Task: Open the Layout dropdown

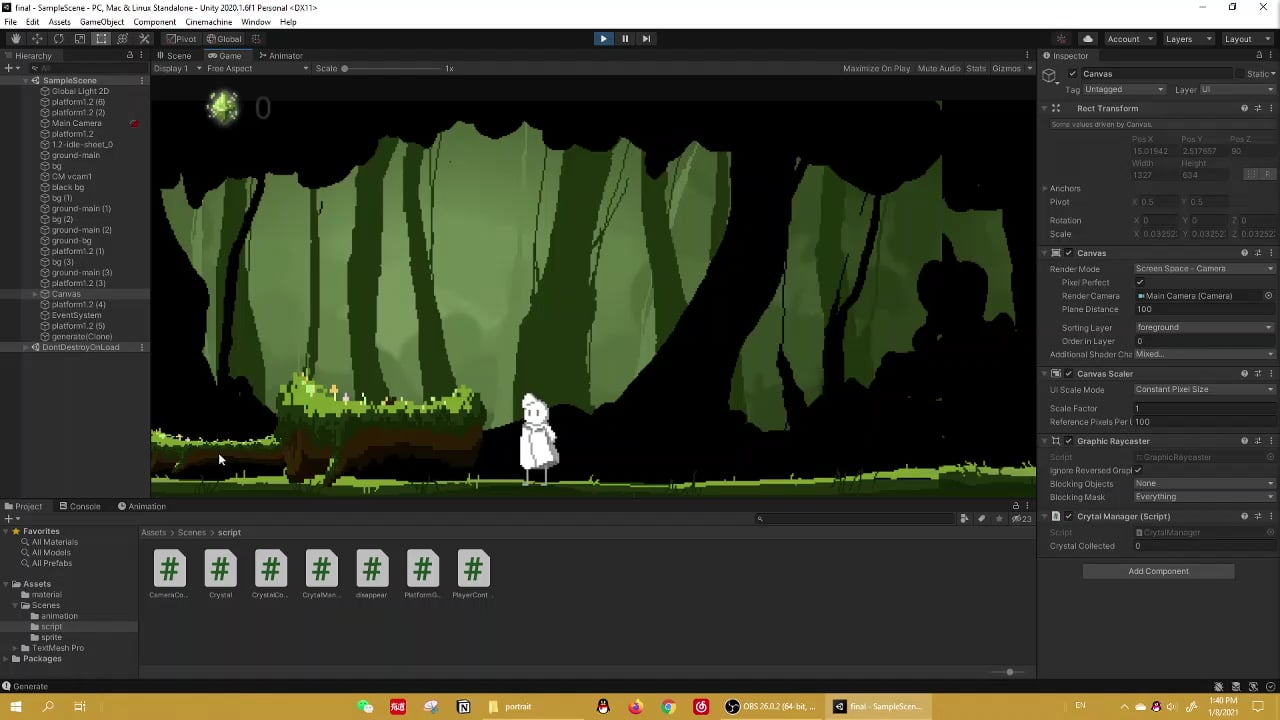Action: click(x=1245, y=39)
